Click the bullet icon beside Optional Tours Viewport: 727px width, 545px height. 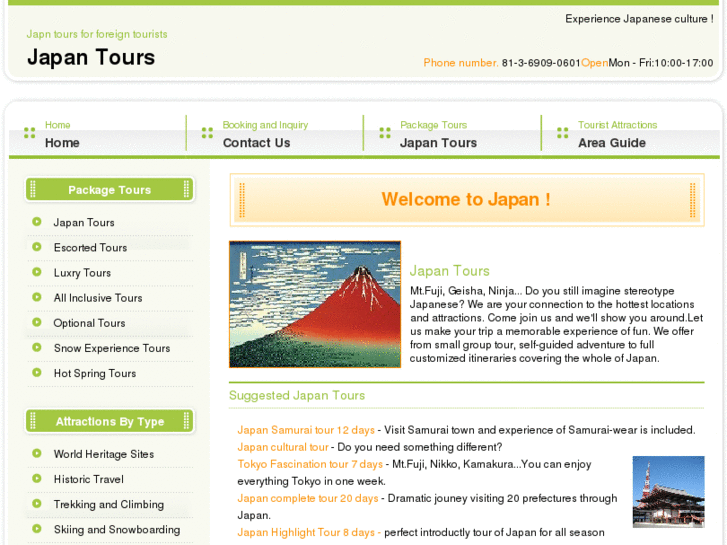37,322
